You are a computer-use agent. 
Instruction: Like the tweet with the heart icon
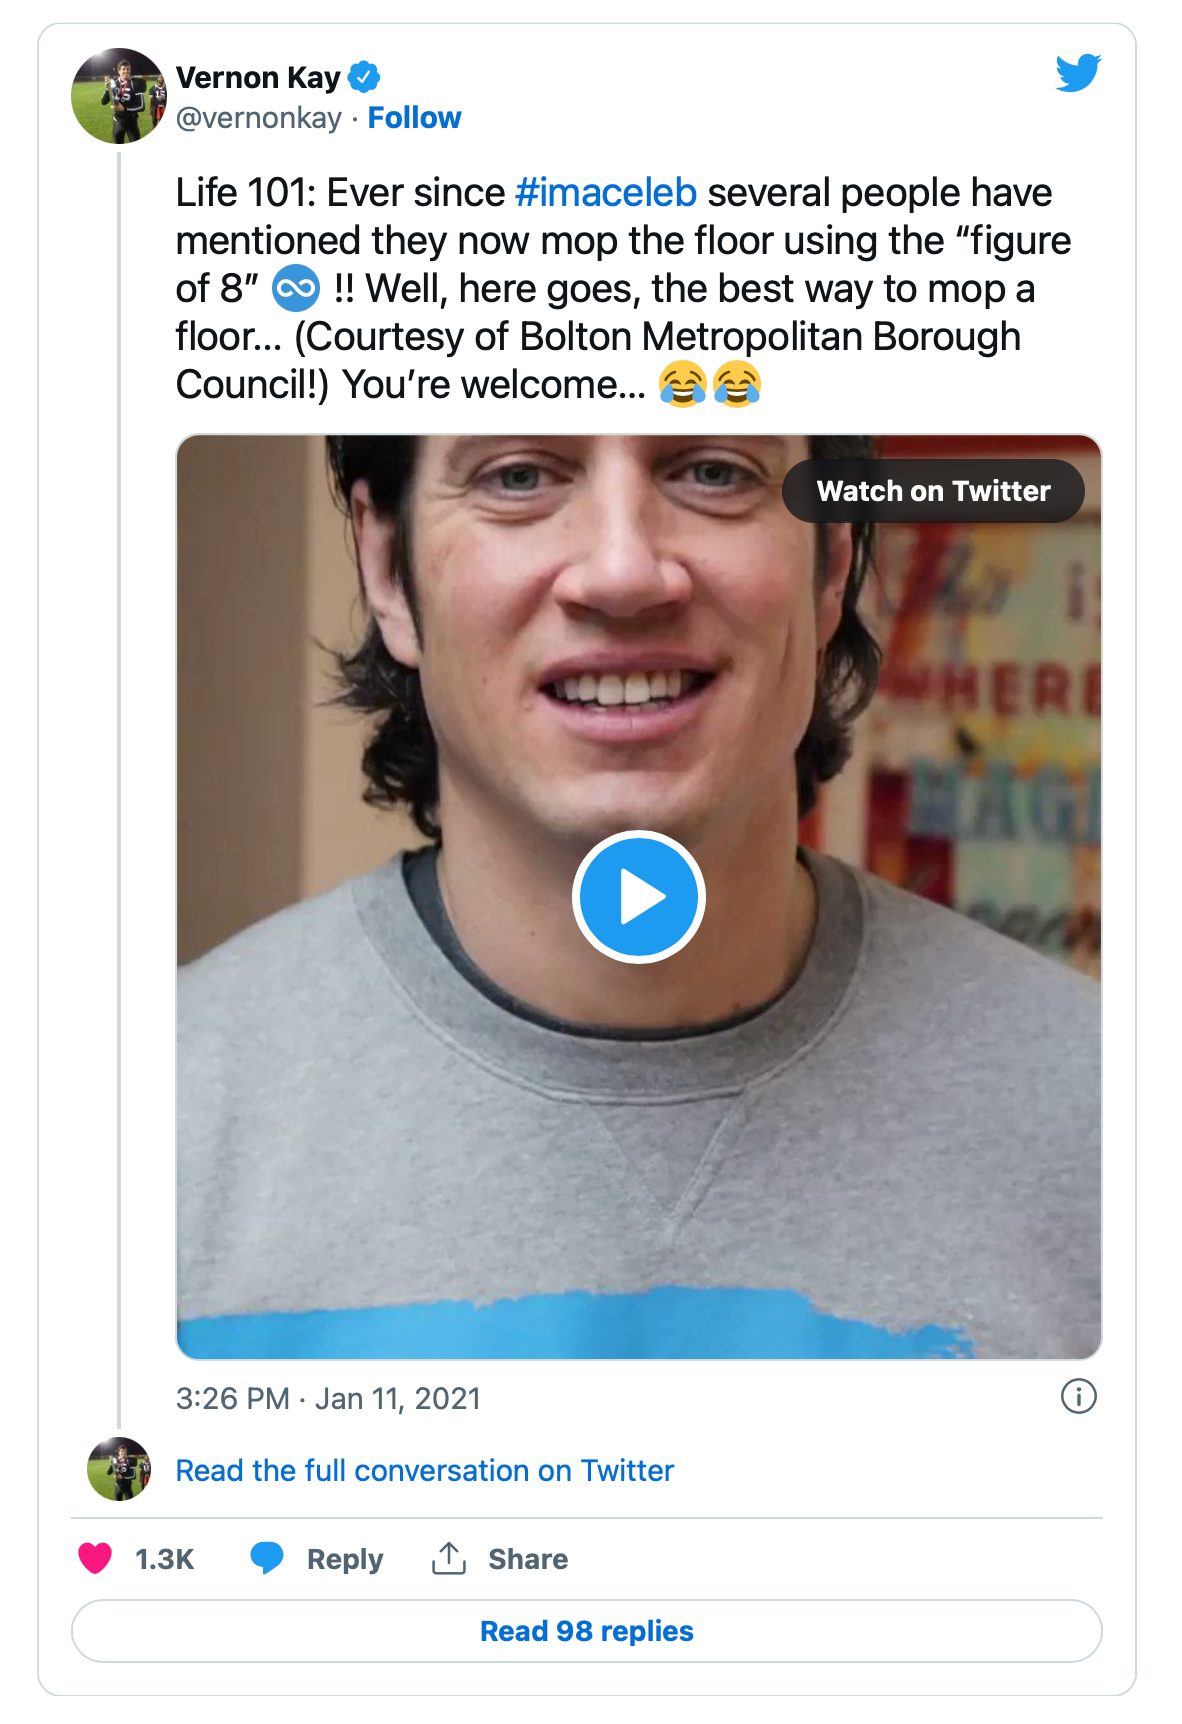tap(95, 1558)
